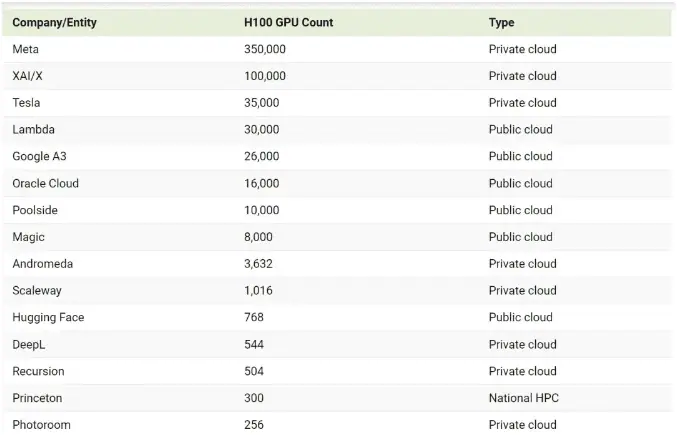Select the Scaleway company cell
This screenshot has width=677, height=435.
[37, 290]
